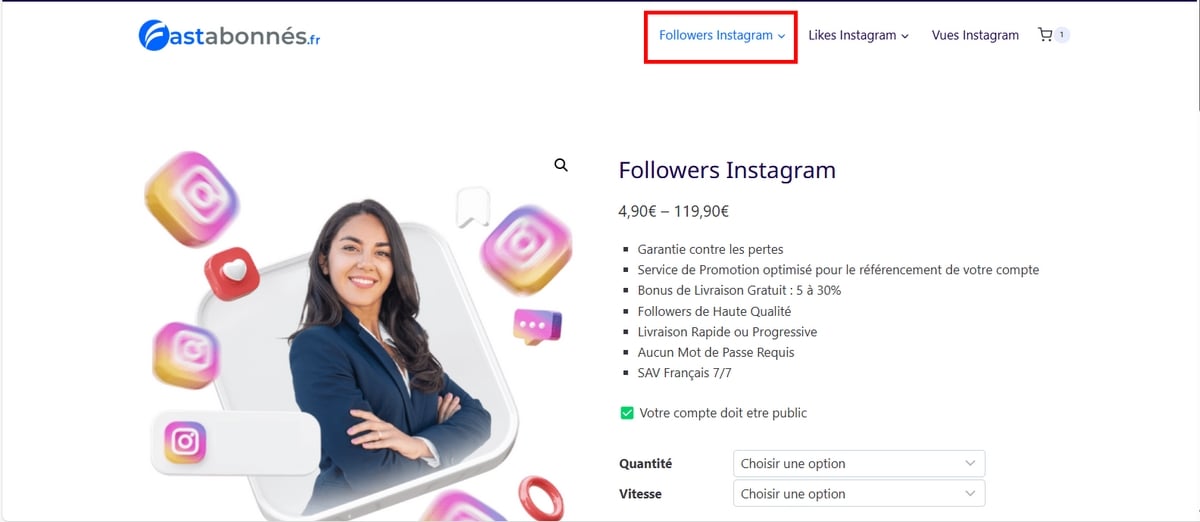
Task: Expand the Likes Instagram menu chevron
Action: (905, 36)
